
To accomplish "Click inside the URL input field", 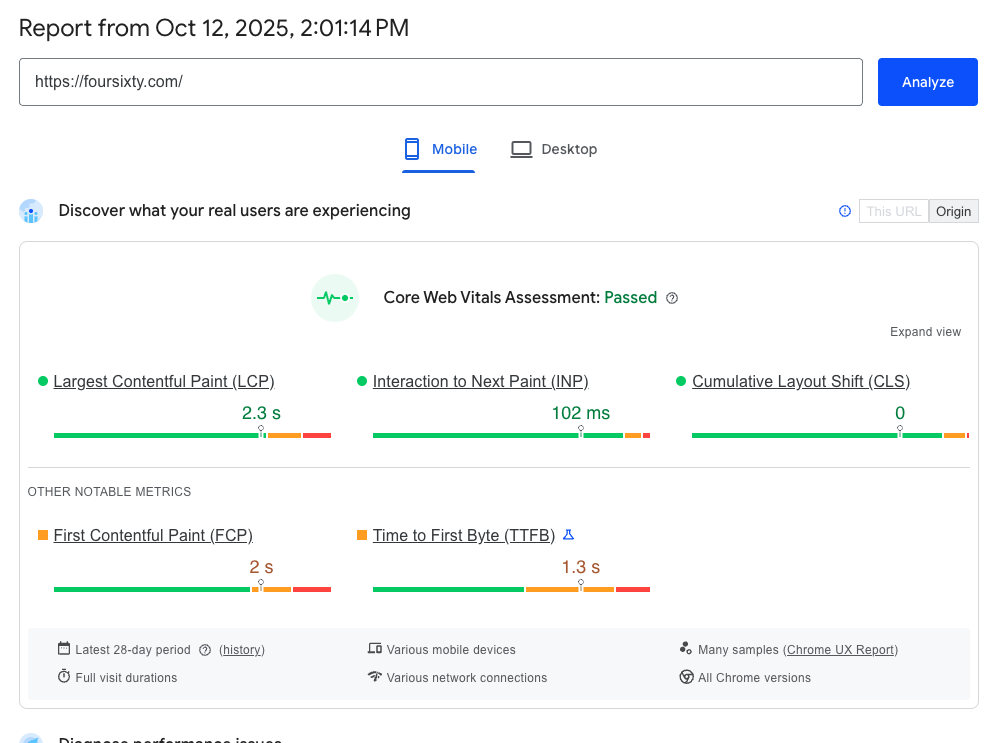I will click(x=441, y=82).
